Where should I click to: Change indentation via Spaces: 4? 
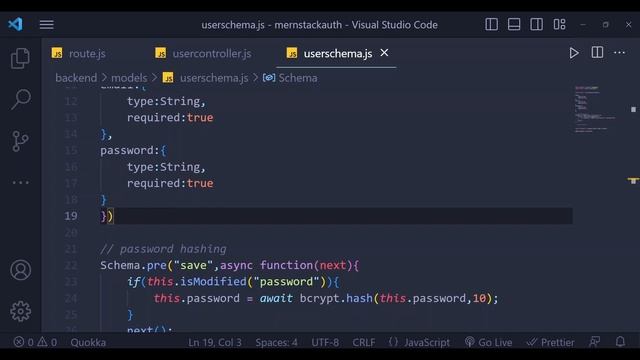coord(276,342)
